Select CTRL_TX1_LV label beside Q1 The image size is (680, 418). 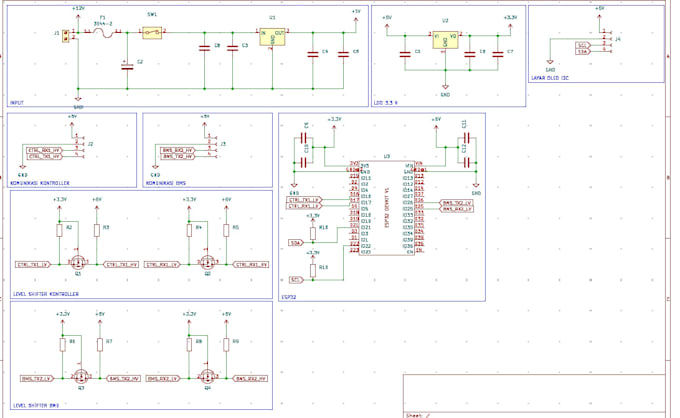pos(33,264)
